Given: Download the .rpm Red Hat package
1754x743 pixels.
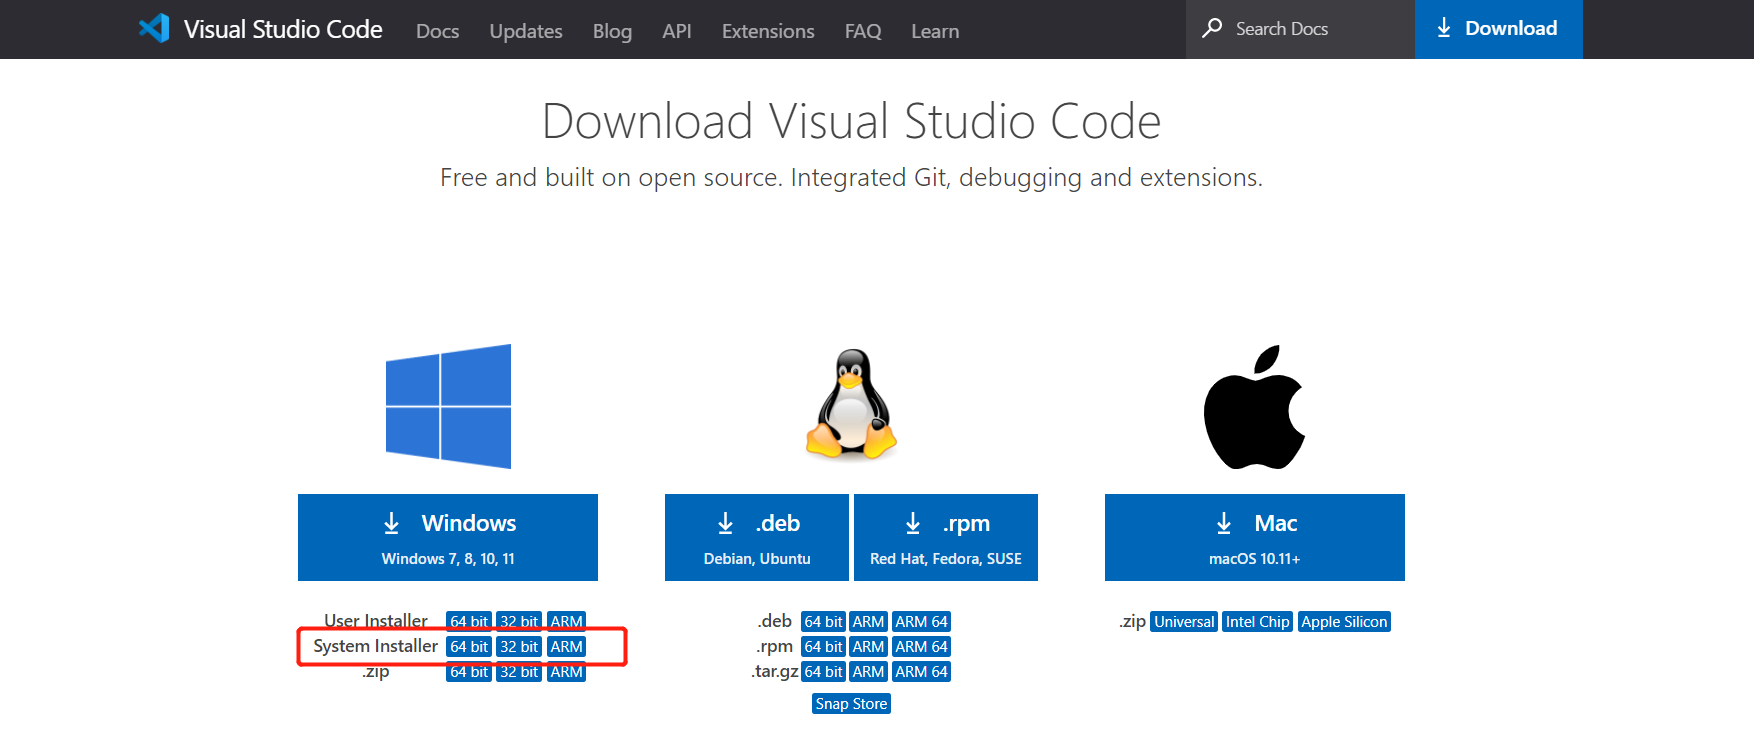Looking at the screenshot, I should point(946,537).
